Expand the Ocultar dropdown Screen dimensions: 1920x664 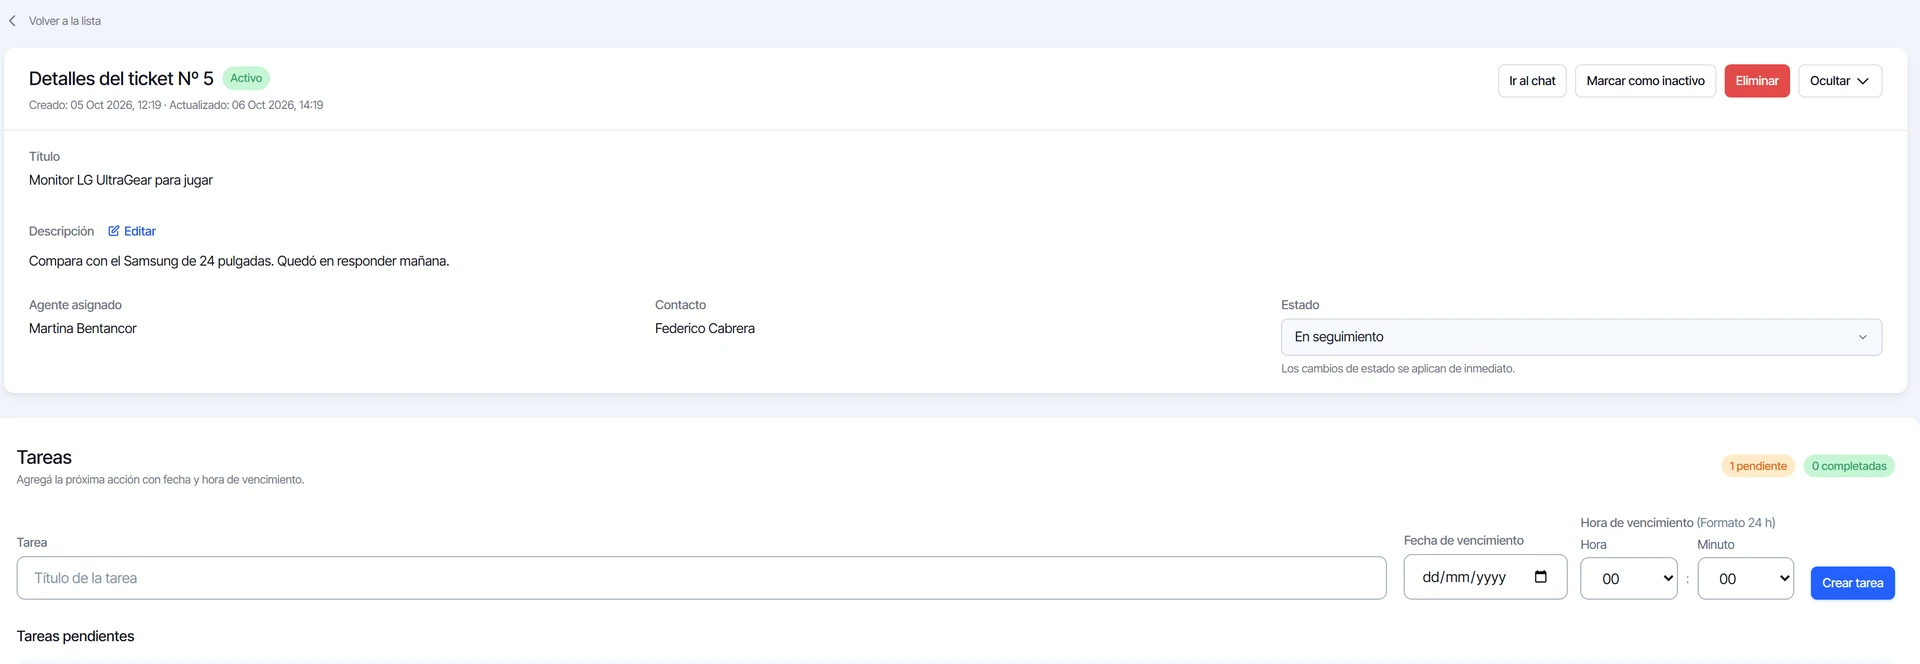[1840, 81]
